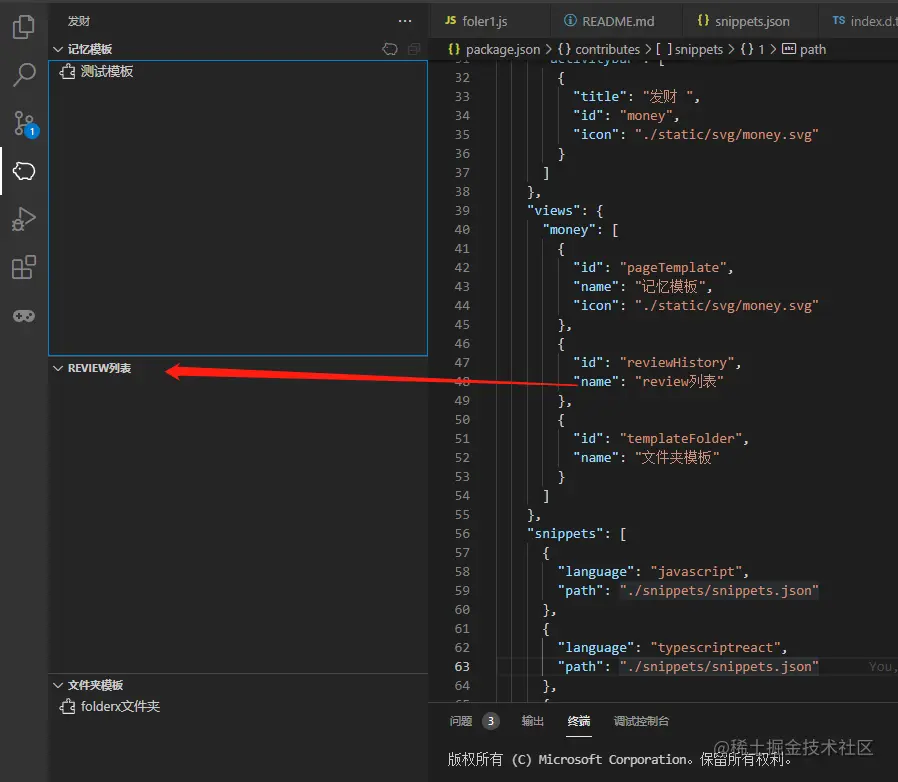Click the "views" key on line 39

coord(553,210)
